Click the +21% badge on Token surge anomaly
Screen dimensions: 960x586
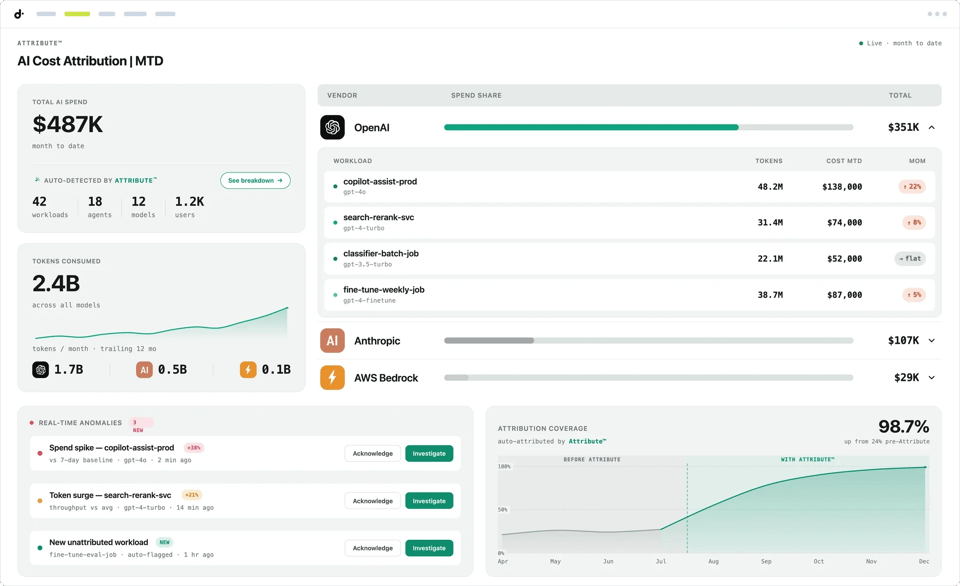pos(192,495)
